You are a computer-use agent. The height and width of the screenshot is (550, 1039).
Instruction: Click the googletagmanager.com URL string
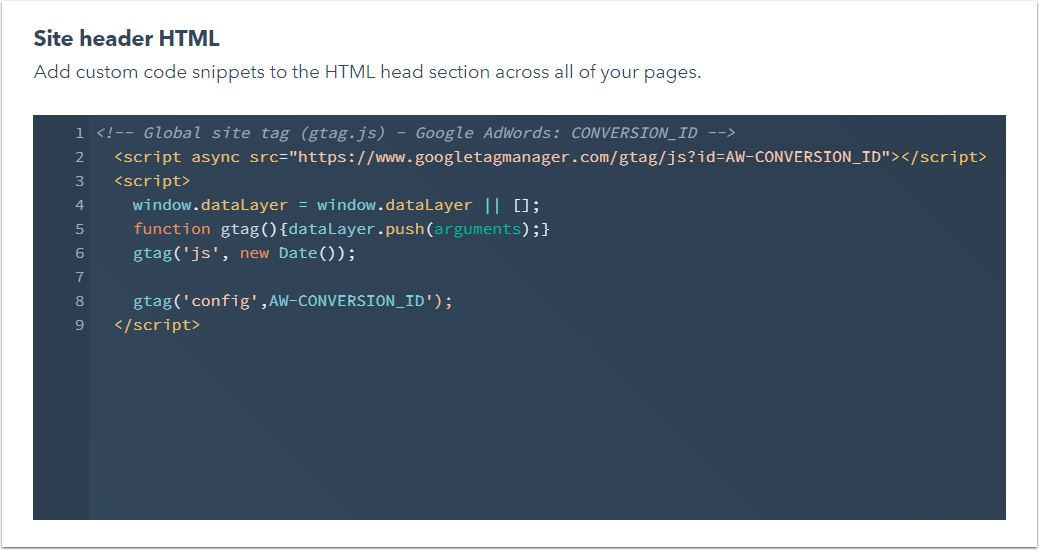pos(593,157)
